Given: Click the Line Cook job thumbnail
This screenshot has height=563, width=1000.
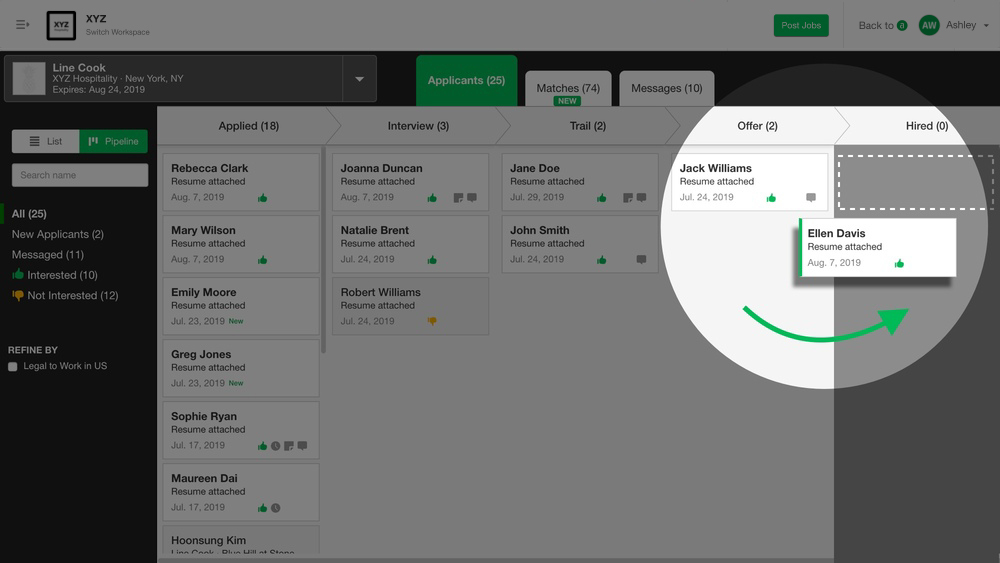Looking at the screenshot, I should [29, 78].
